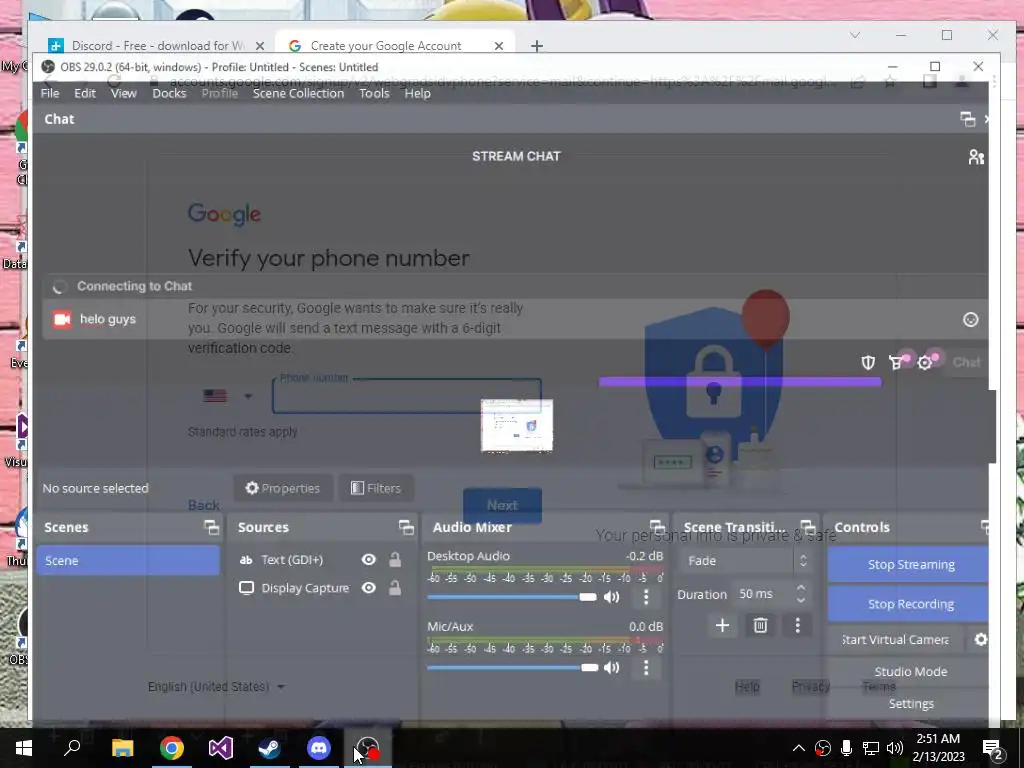Click the helo guys chat message field

coord(516,319)
